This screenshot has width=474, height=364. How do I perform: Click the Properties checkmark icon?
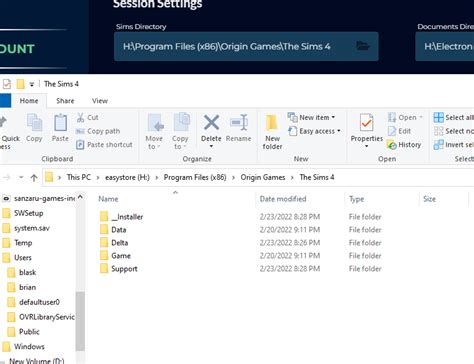pyautogui.click(x=366, y=122)
